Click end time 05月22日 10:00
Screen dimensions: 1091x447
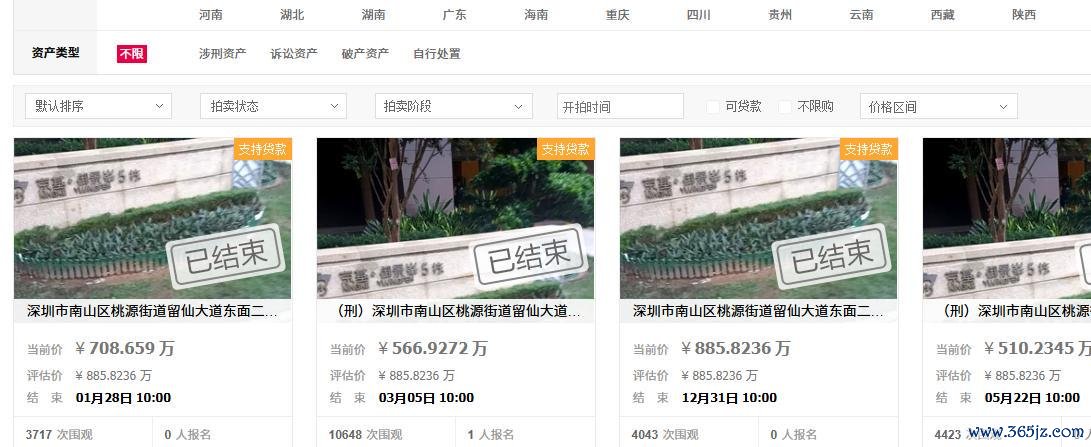1033,398
